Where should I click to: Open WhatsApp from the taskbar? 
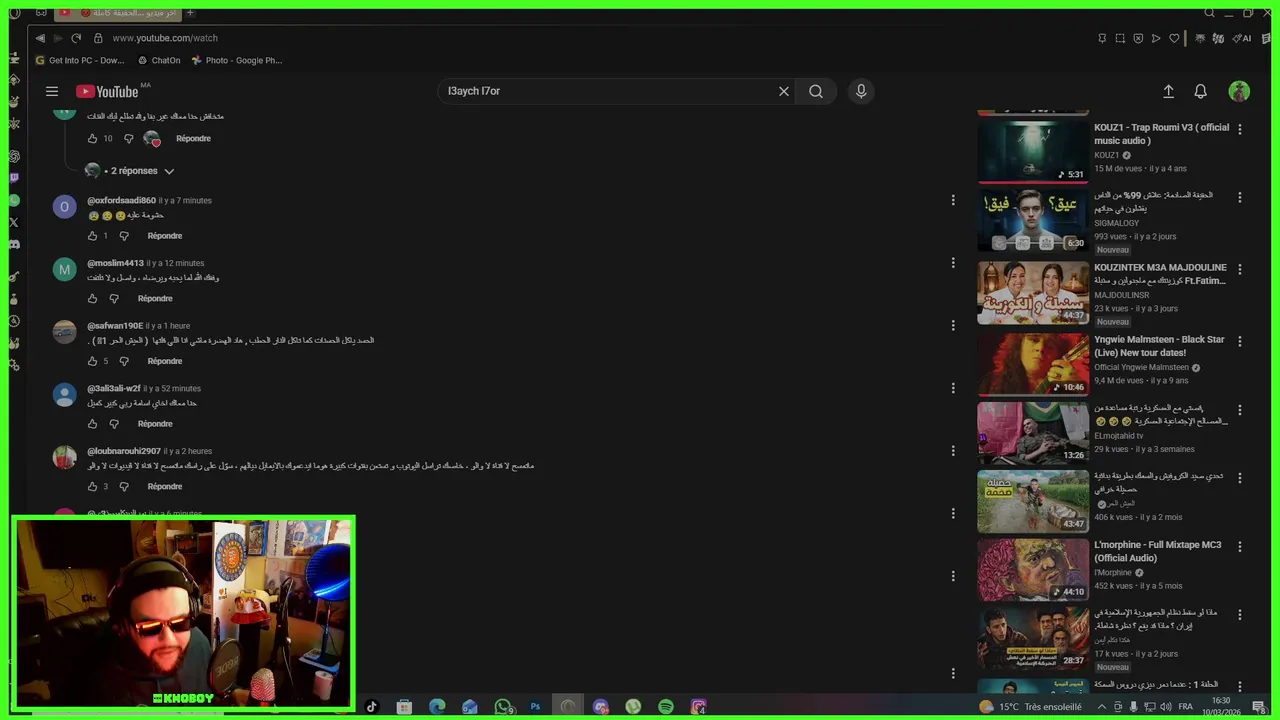pos(503,707)
